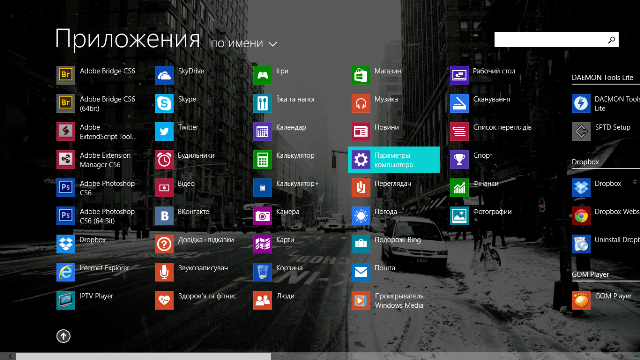Screen dimensions: 640x360
Task: Open Камера camera icon
Action: click(x=262, y=216)
